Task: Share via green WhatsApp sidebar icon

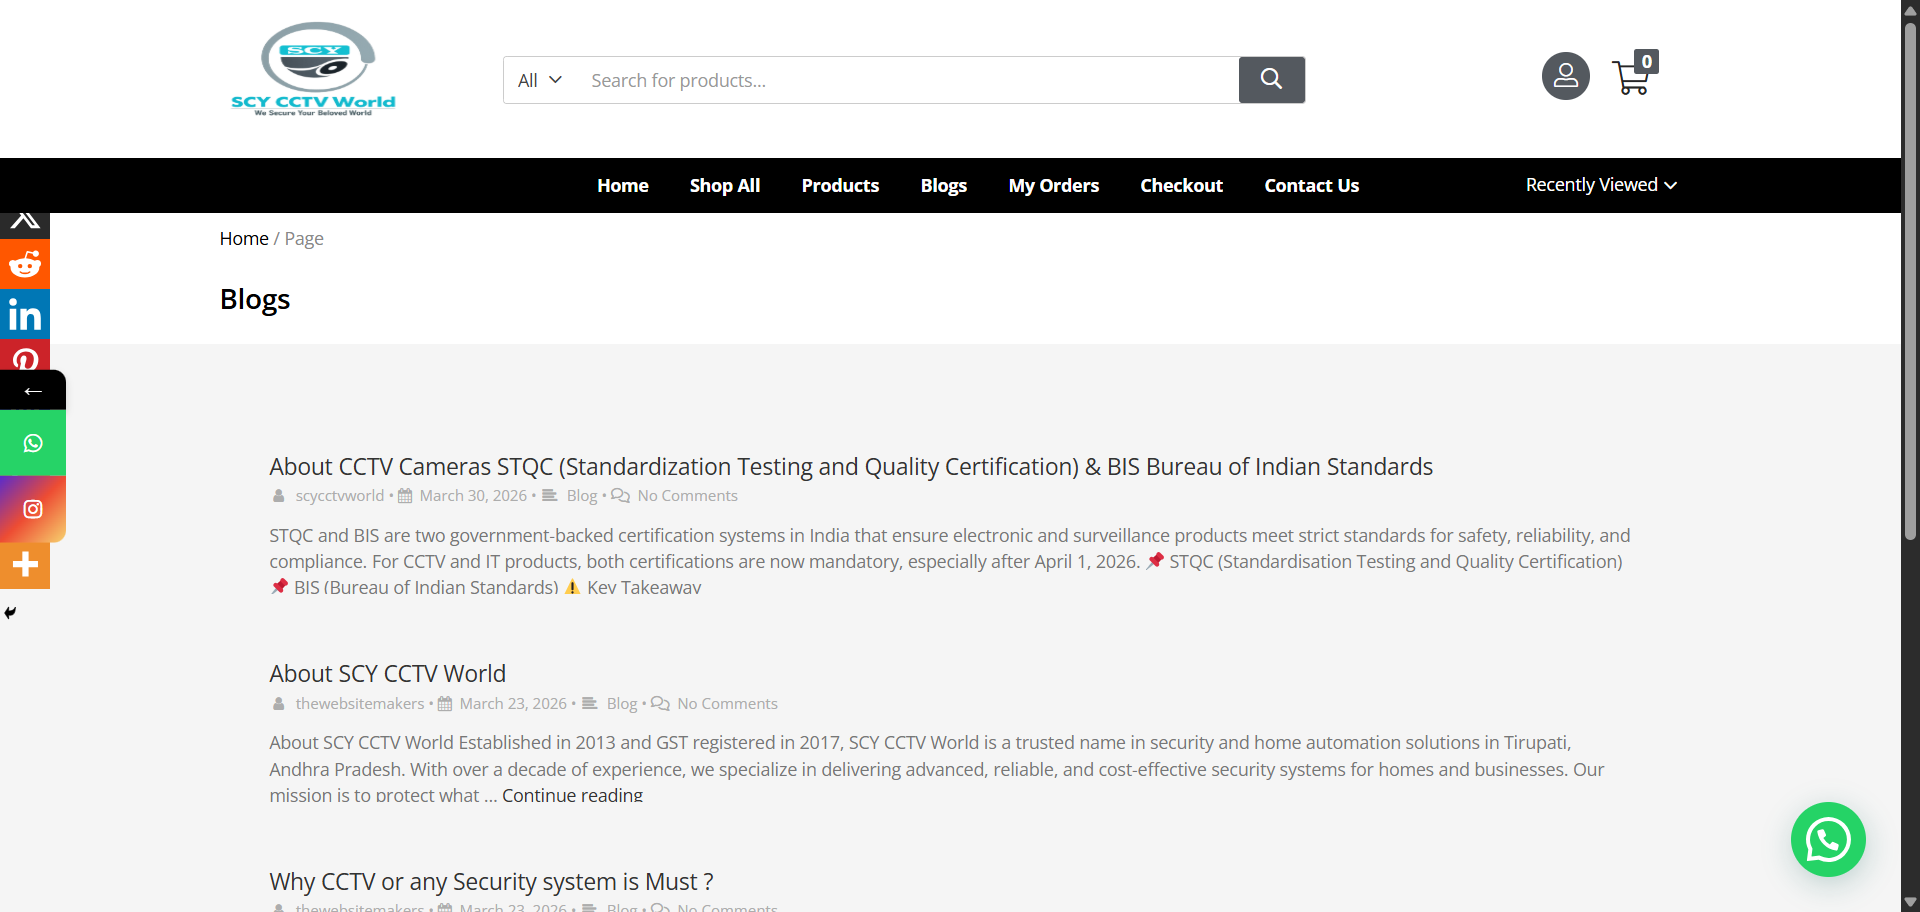Action: pos(33,443)
